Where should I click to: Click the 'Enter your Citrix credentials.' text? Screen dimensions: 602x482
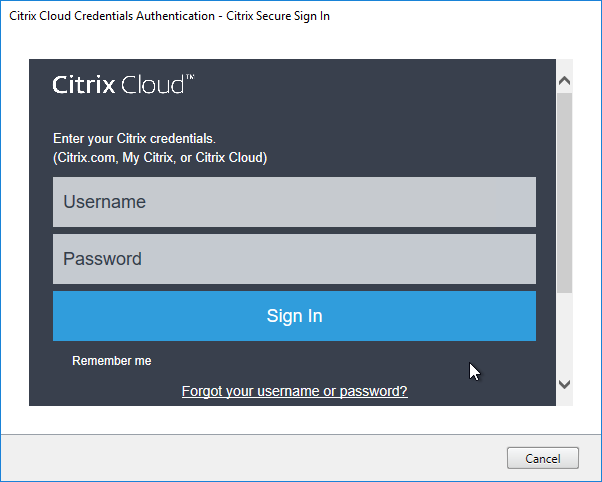[134, 138]
